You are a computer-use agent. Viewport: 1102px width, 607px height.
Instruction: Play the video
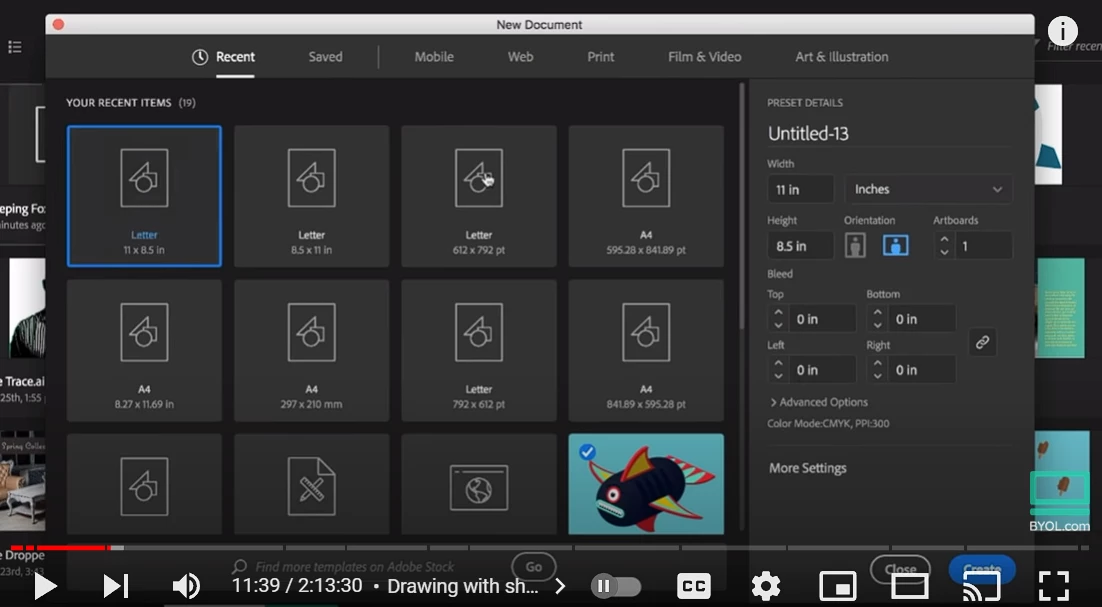(45, 586)
